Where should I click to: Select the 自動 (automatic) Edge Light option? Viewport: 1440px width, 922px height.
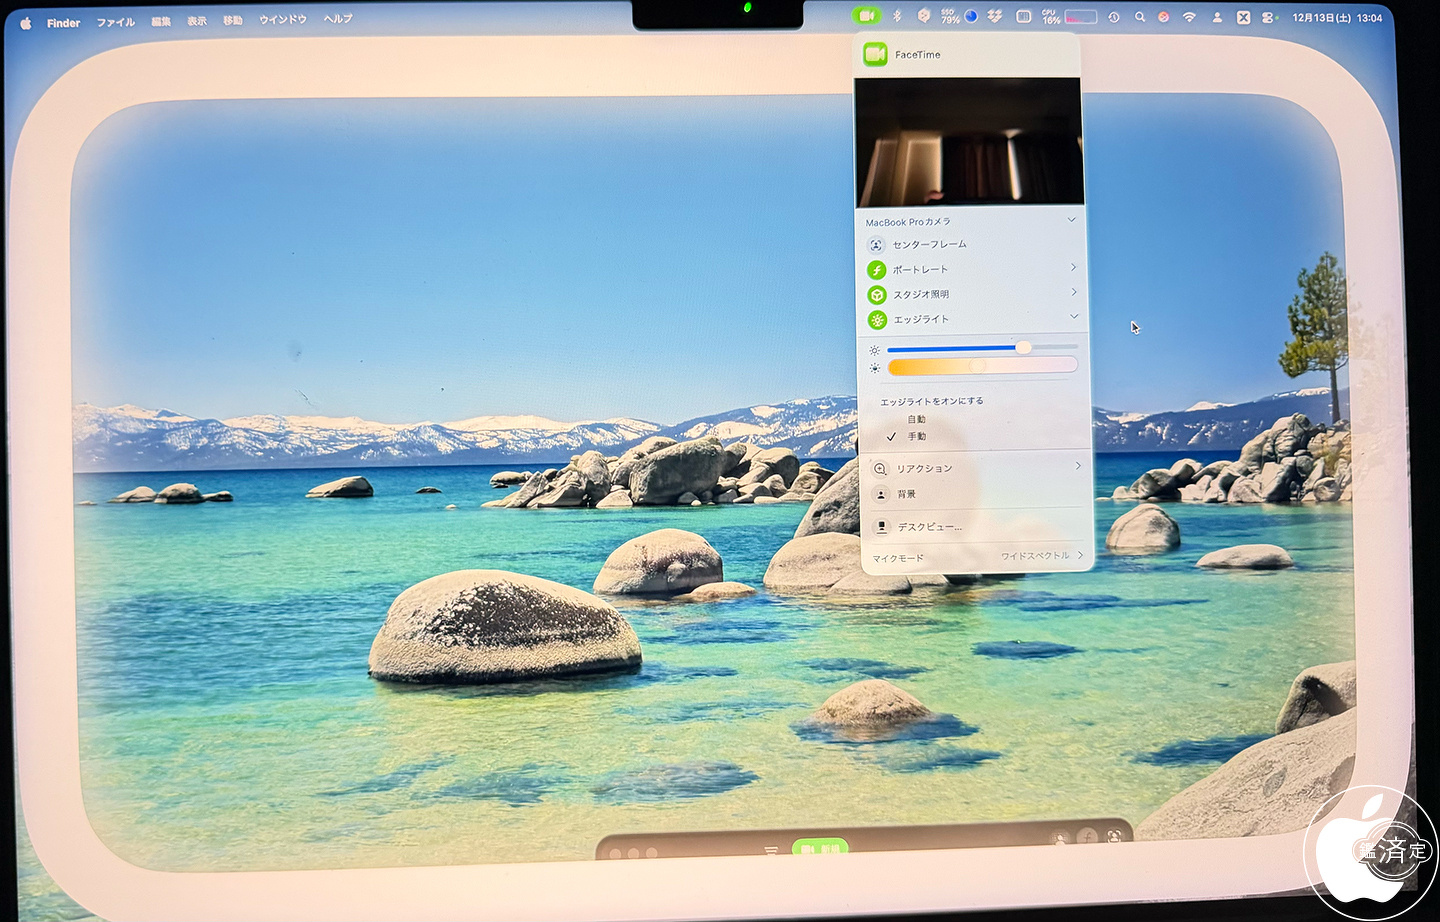point(916,420)
